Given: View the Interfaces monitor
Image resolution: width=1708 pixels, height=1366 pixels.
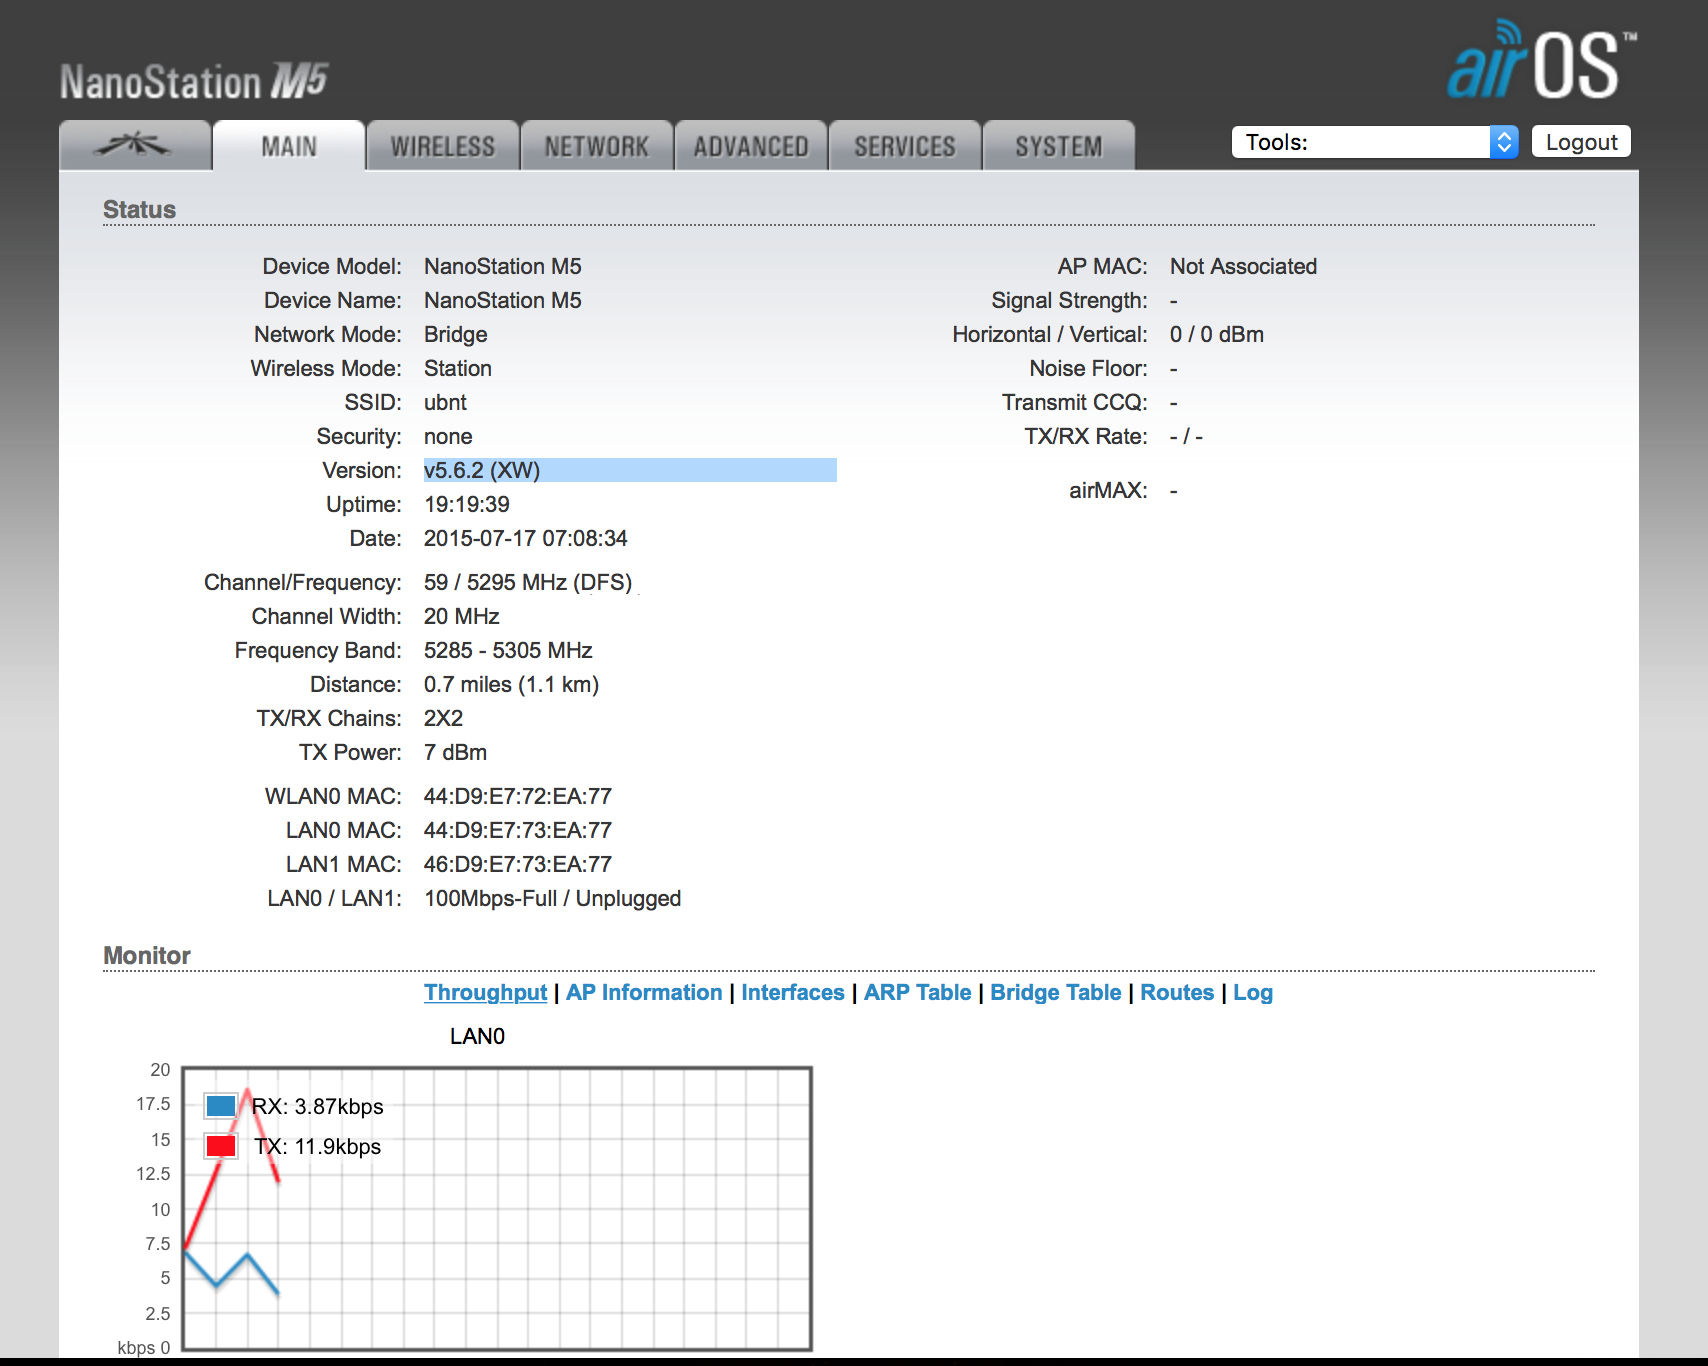Looking at the screenshot, I should point(793,992).
